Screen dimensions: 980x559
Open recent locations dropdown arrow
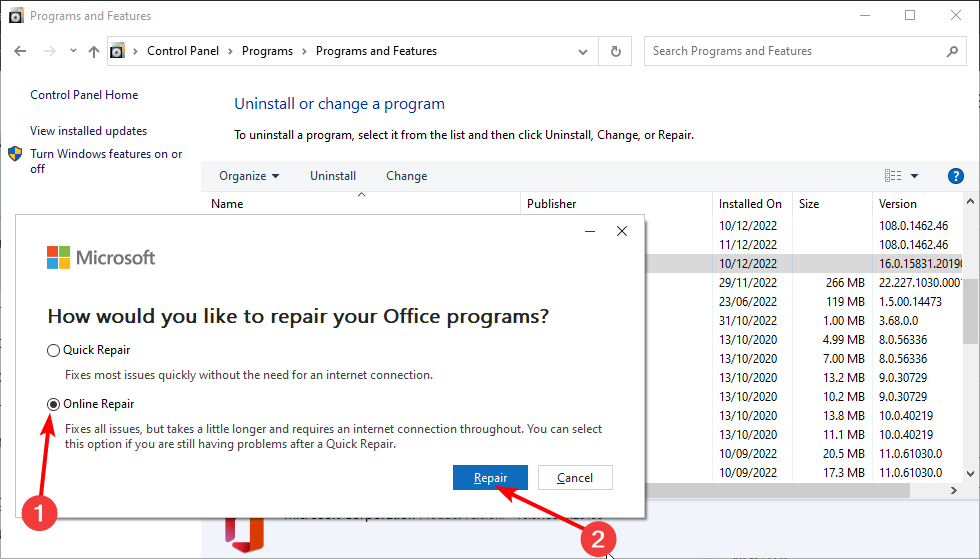73,51
